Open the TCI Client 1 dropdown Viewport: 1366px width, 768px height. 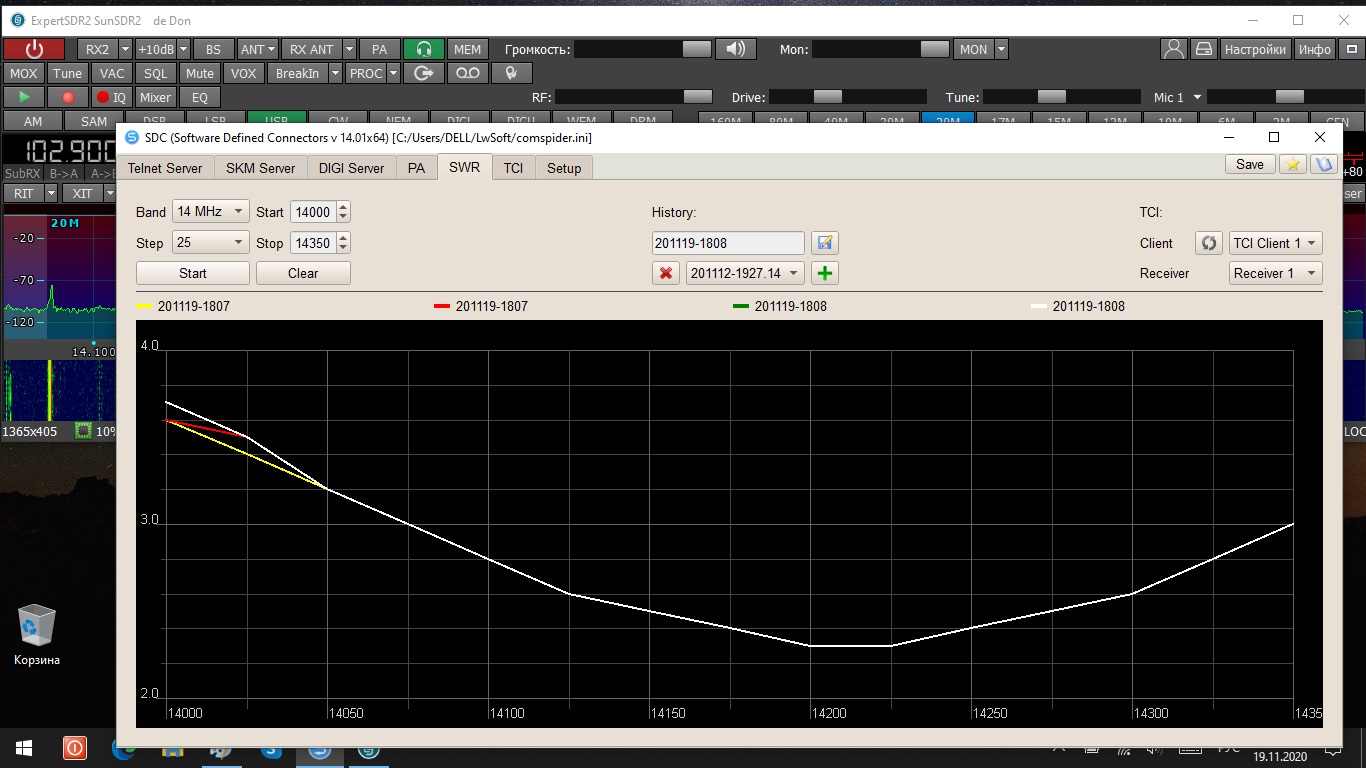click(x=1276, y=243)
